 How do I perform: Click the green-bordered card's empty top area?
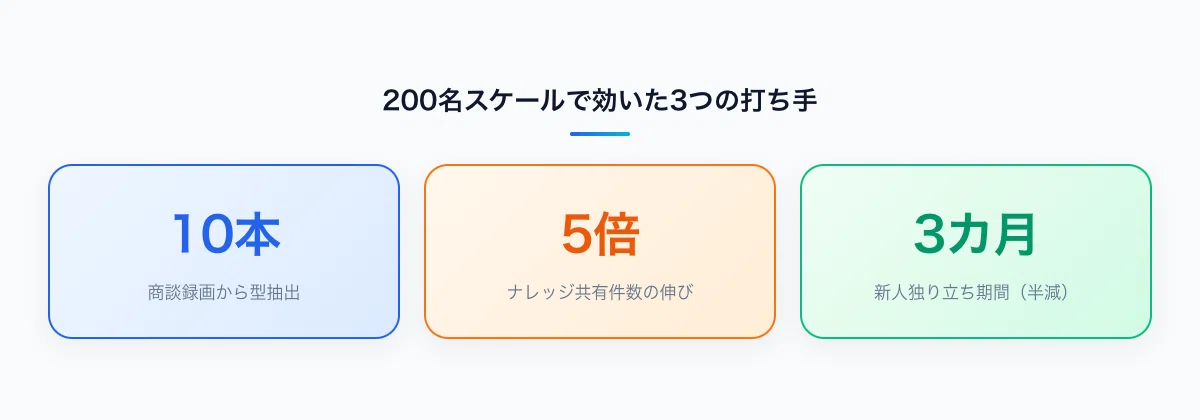tap(976, 186)
